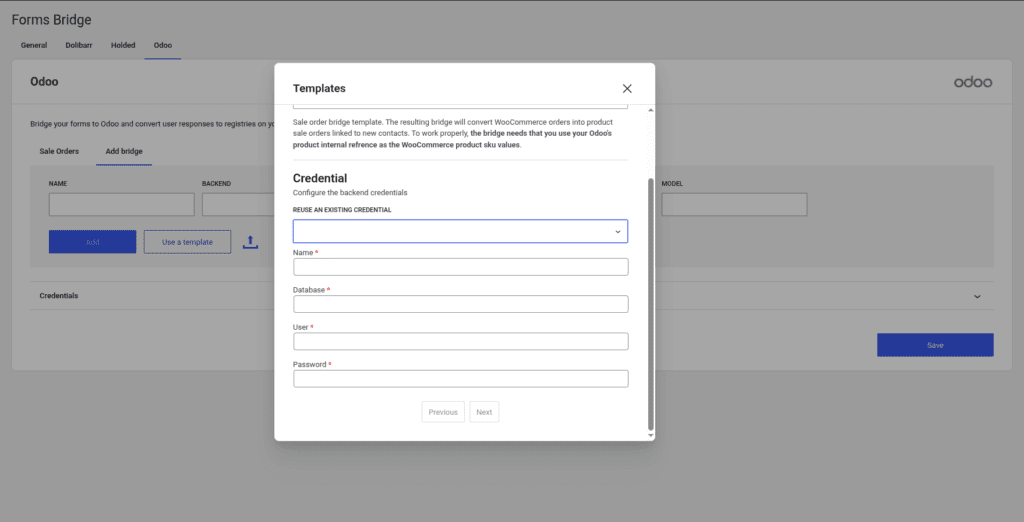
Task: Click the Templates dialog vertical scrollbar
Action: click(x=650, y=304)
